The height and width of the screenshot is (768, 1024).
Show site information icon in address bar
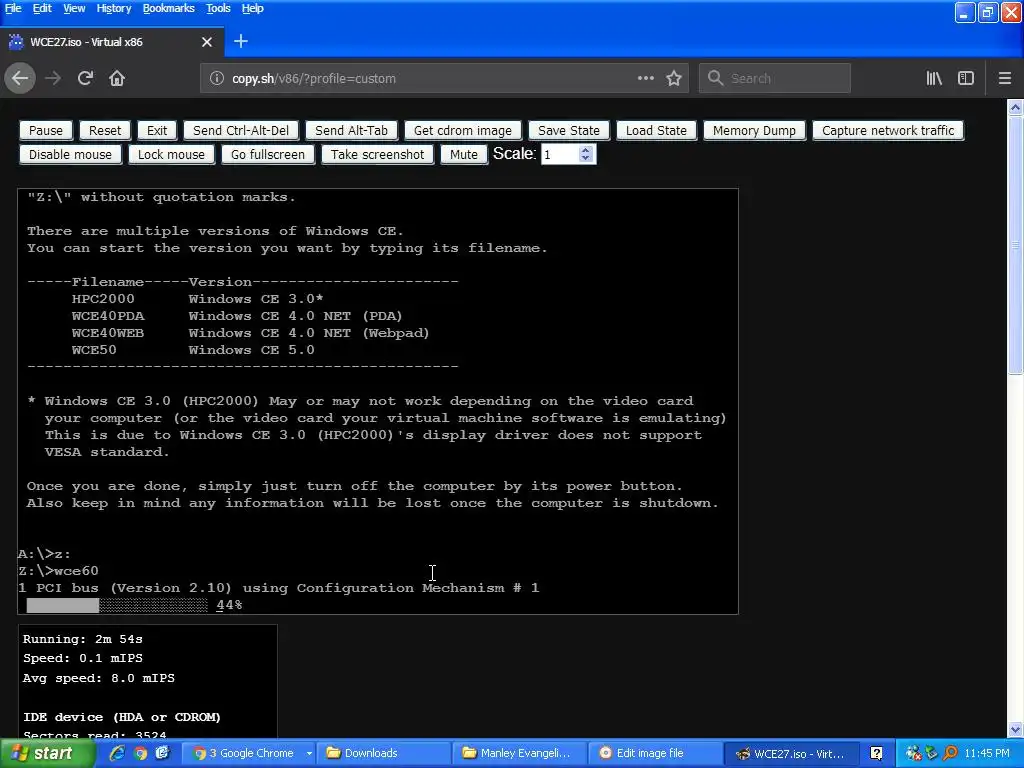[x=216, y=78]
